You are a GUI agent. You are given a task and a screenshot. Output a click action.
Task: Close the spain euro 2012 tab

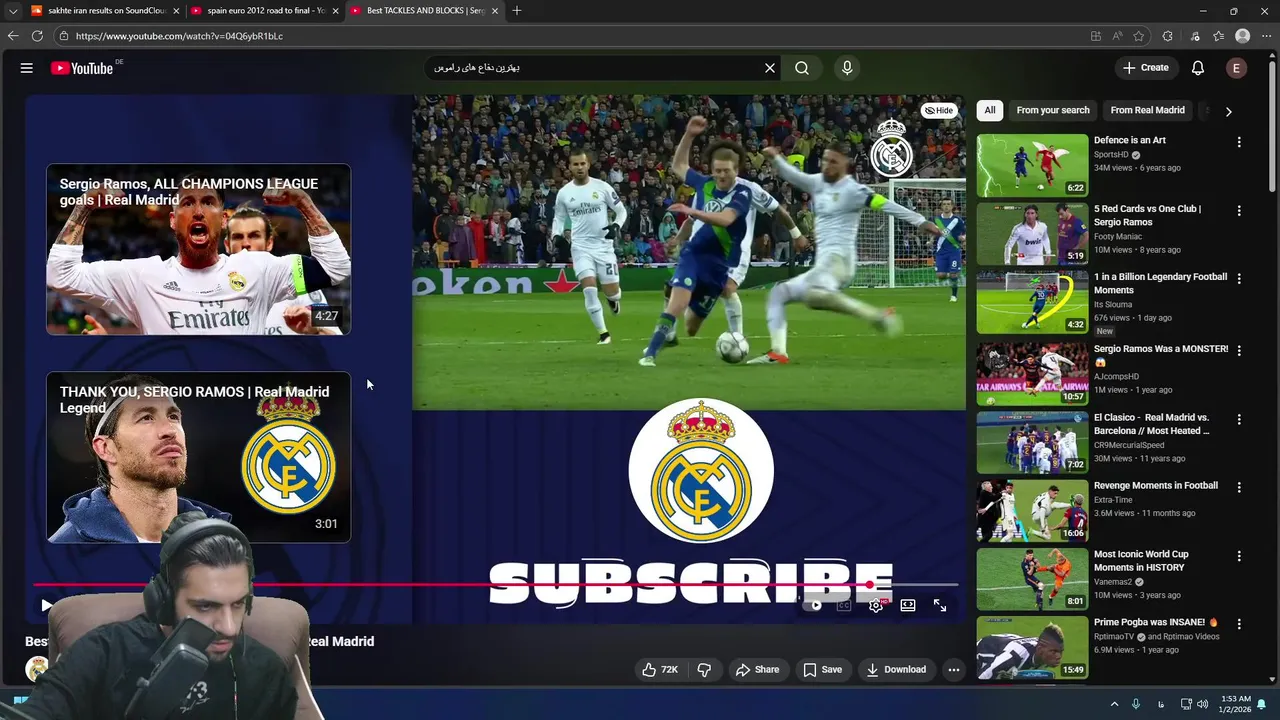(335, 11)
